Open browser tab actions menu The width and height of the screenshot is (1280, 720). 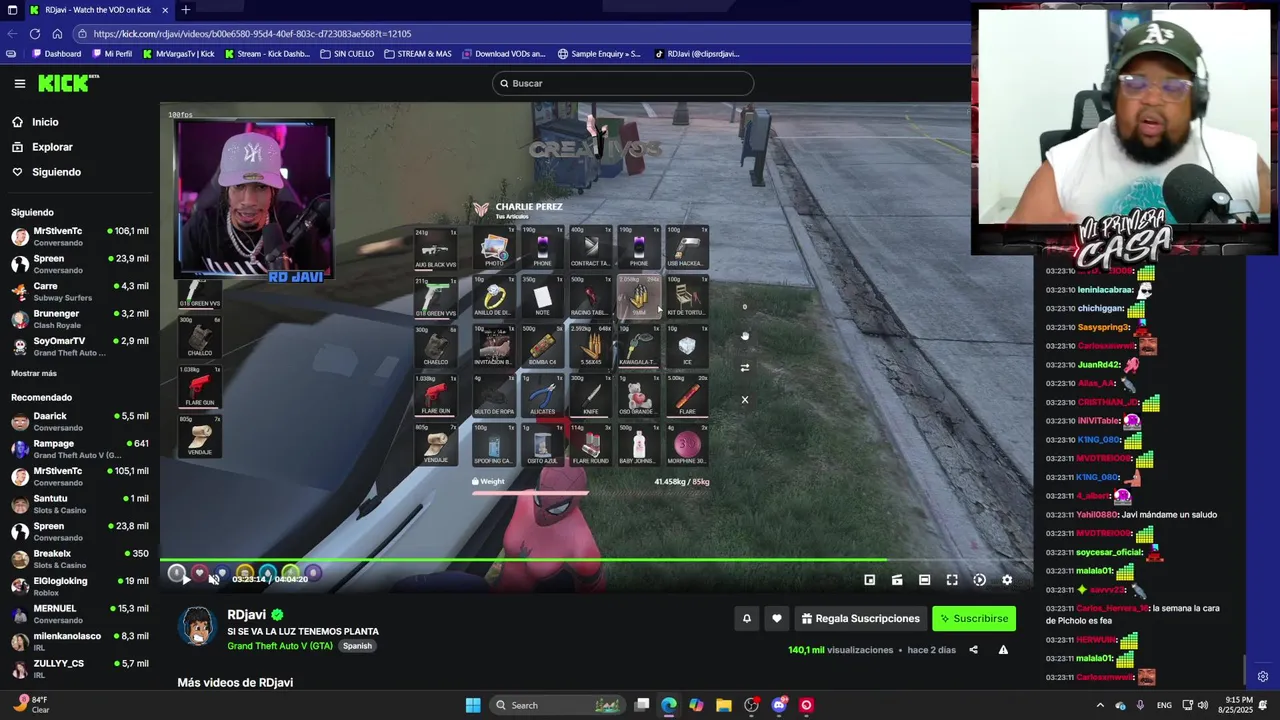pos(11,10)
